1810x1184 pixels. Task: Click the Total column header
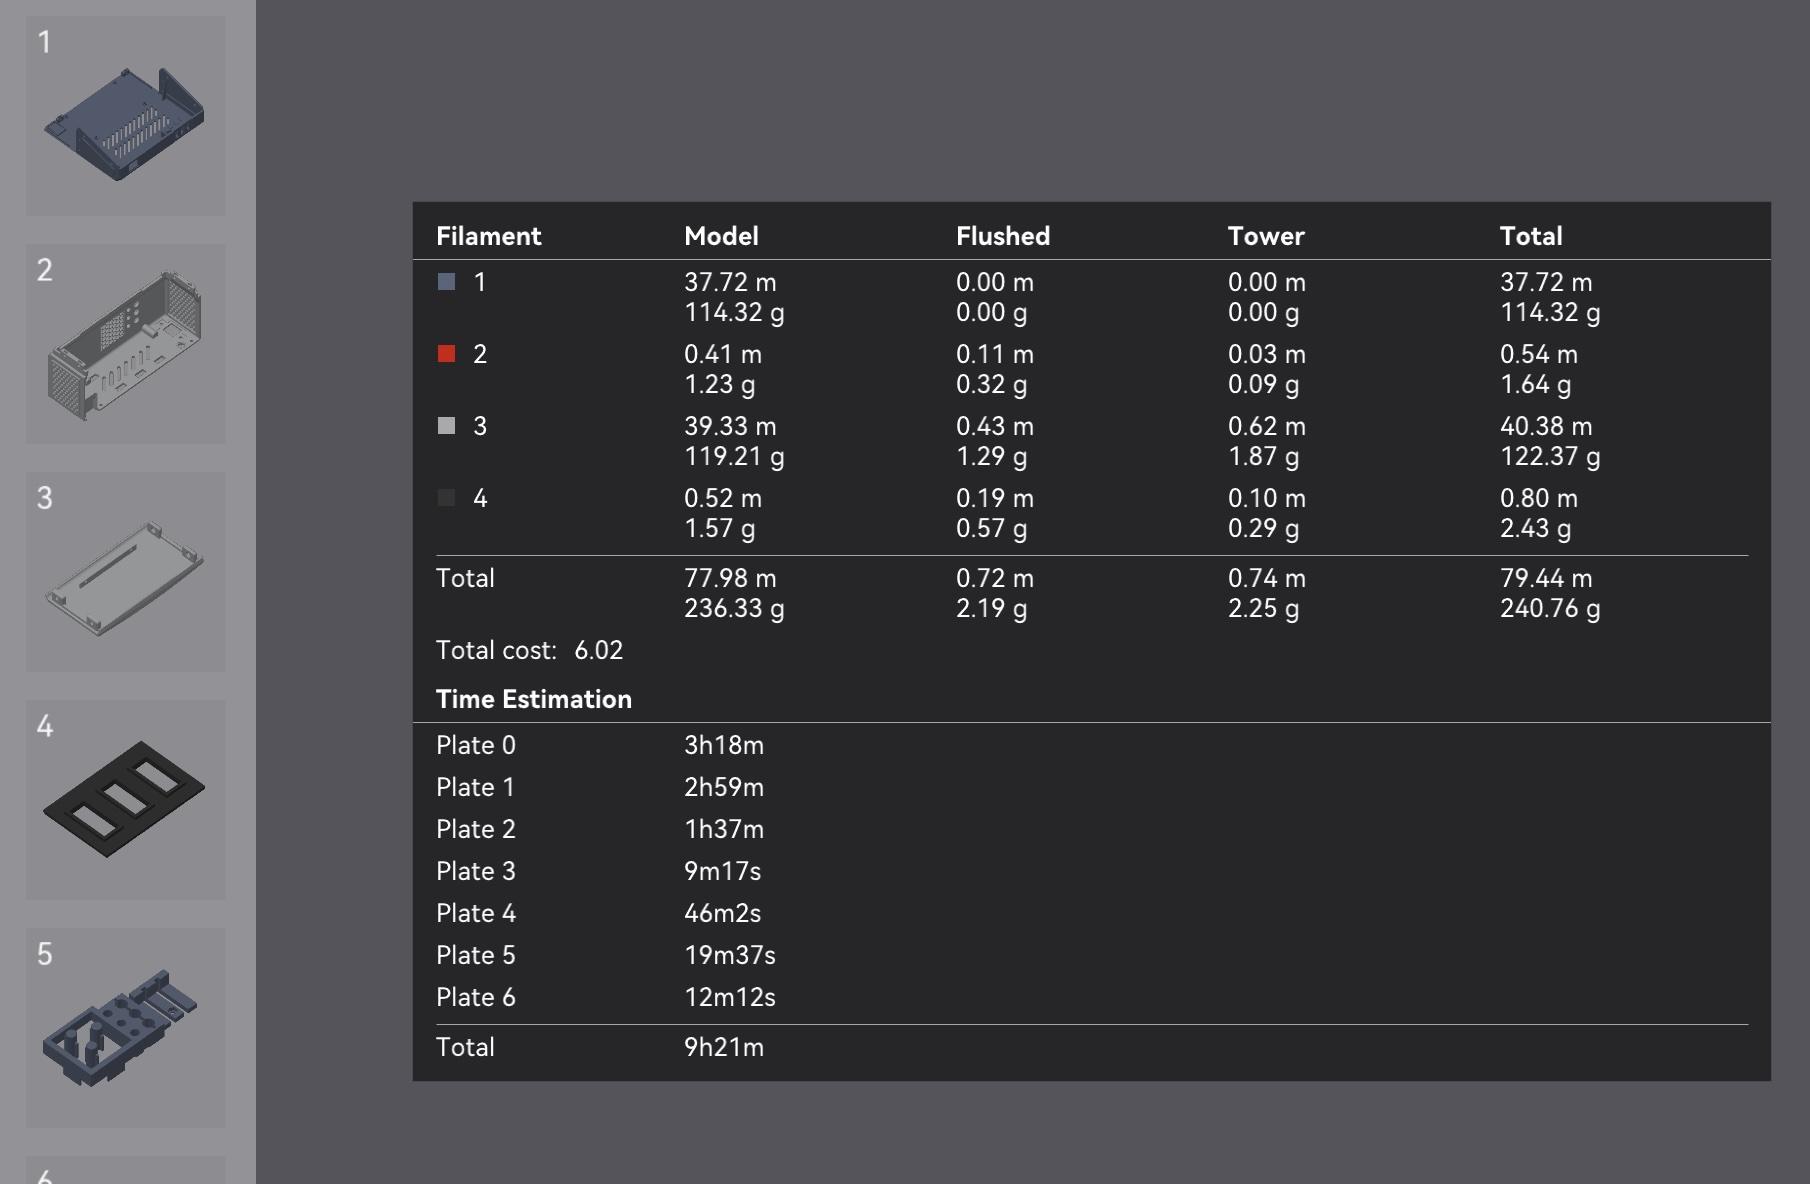(x=1531, y=236)
